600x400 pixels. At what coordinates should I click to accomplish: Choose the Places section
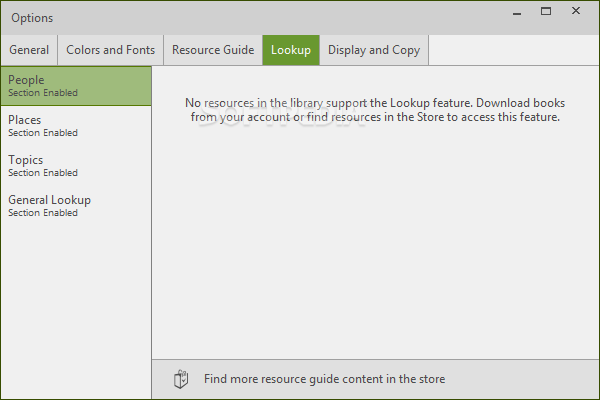(x=76, y=125)
